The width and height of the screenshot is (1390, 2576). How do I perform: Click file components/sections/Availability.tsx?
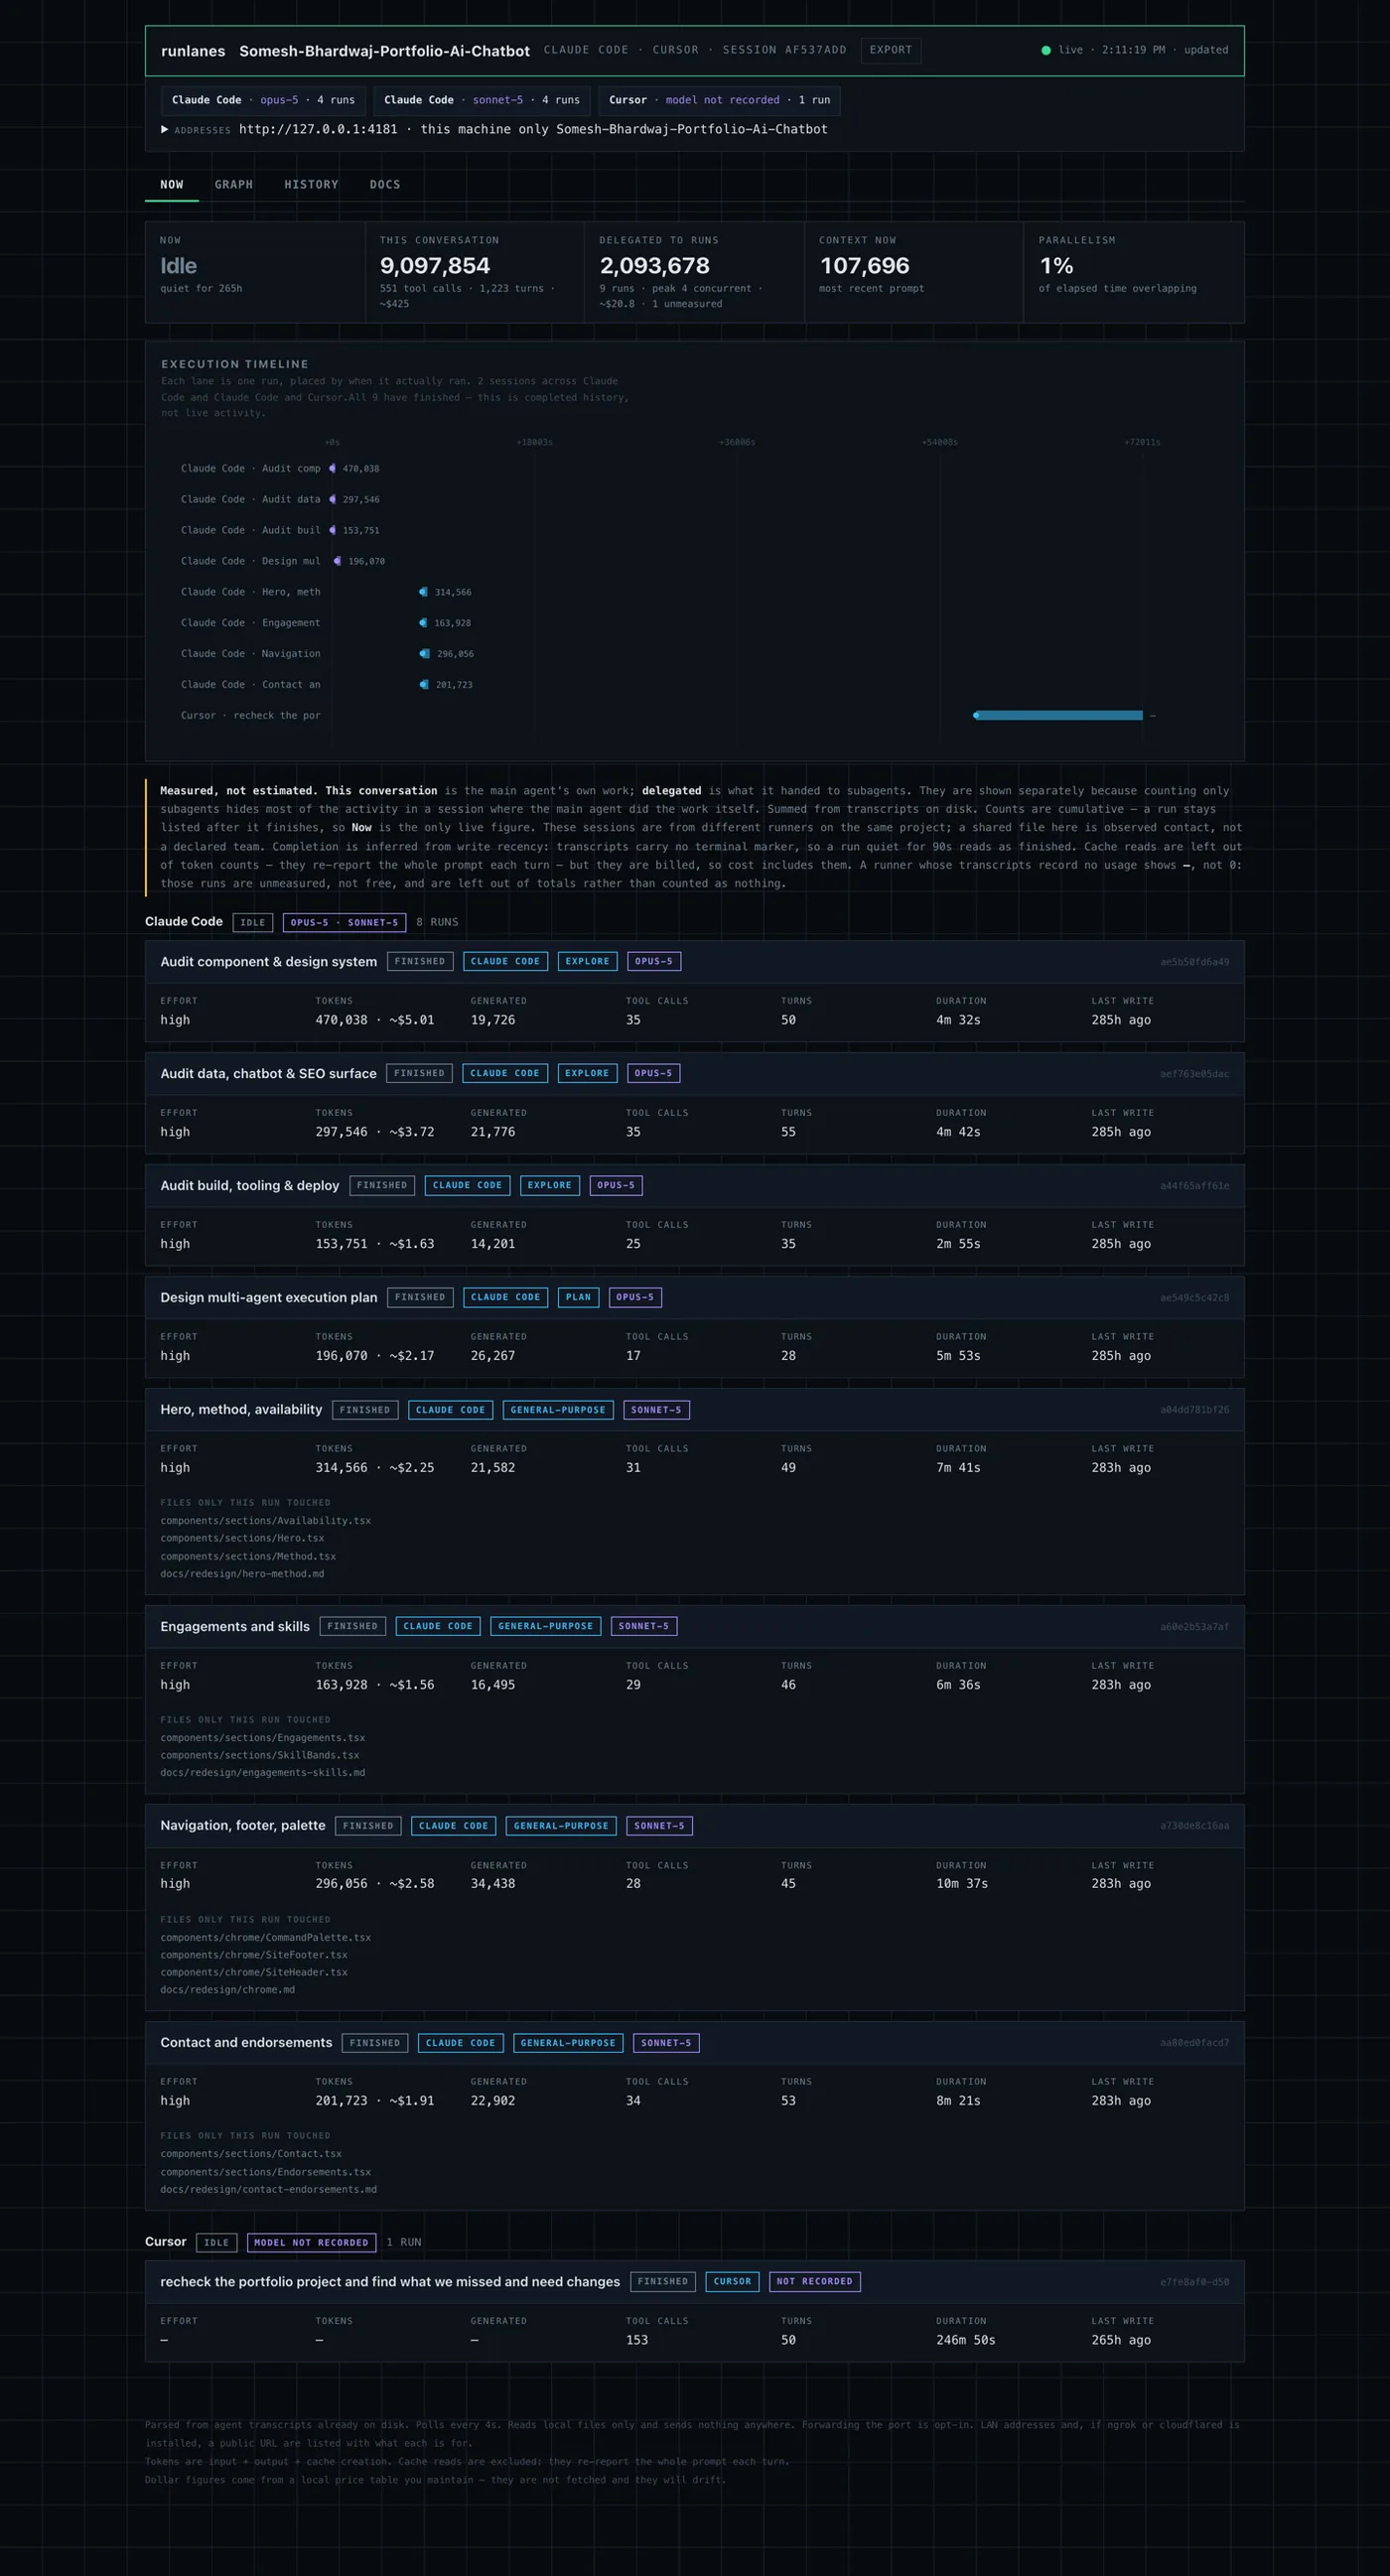coord(265,1521)
